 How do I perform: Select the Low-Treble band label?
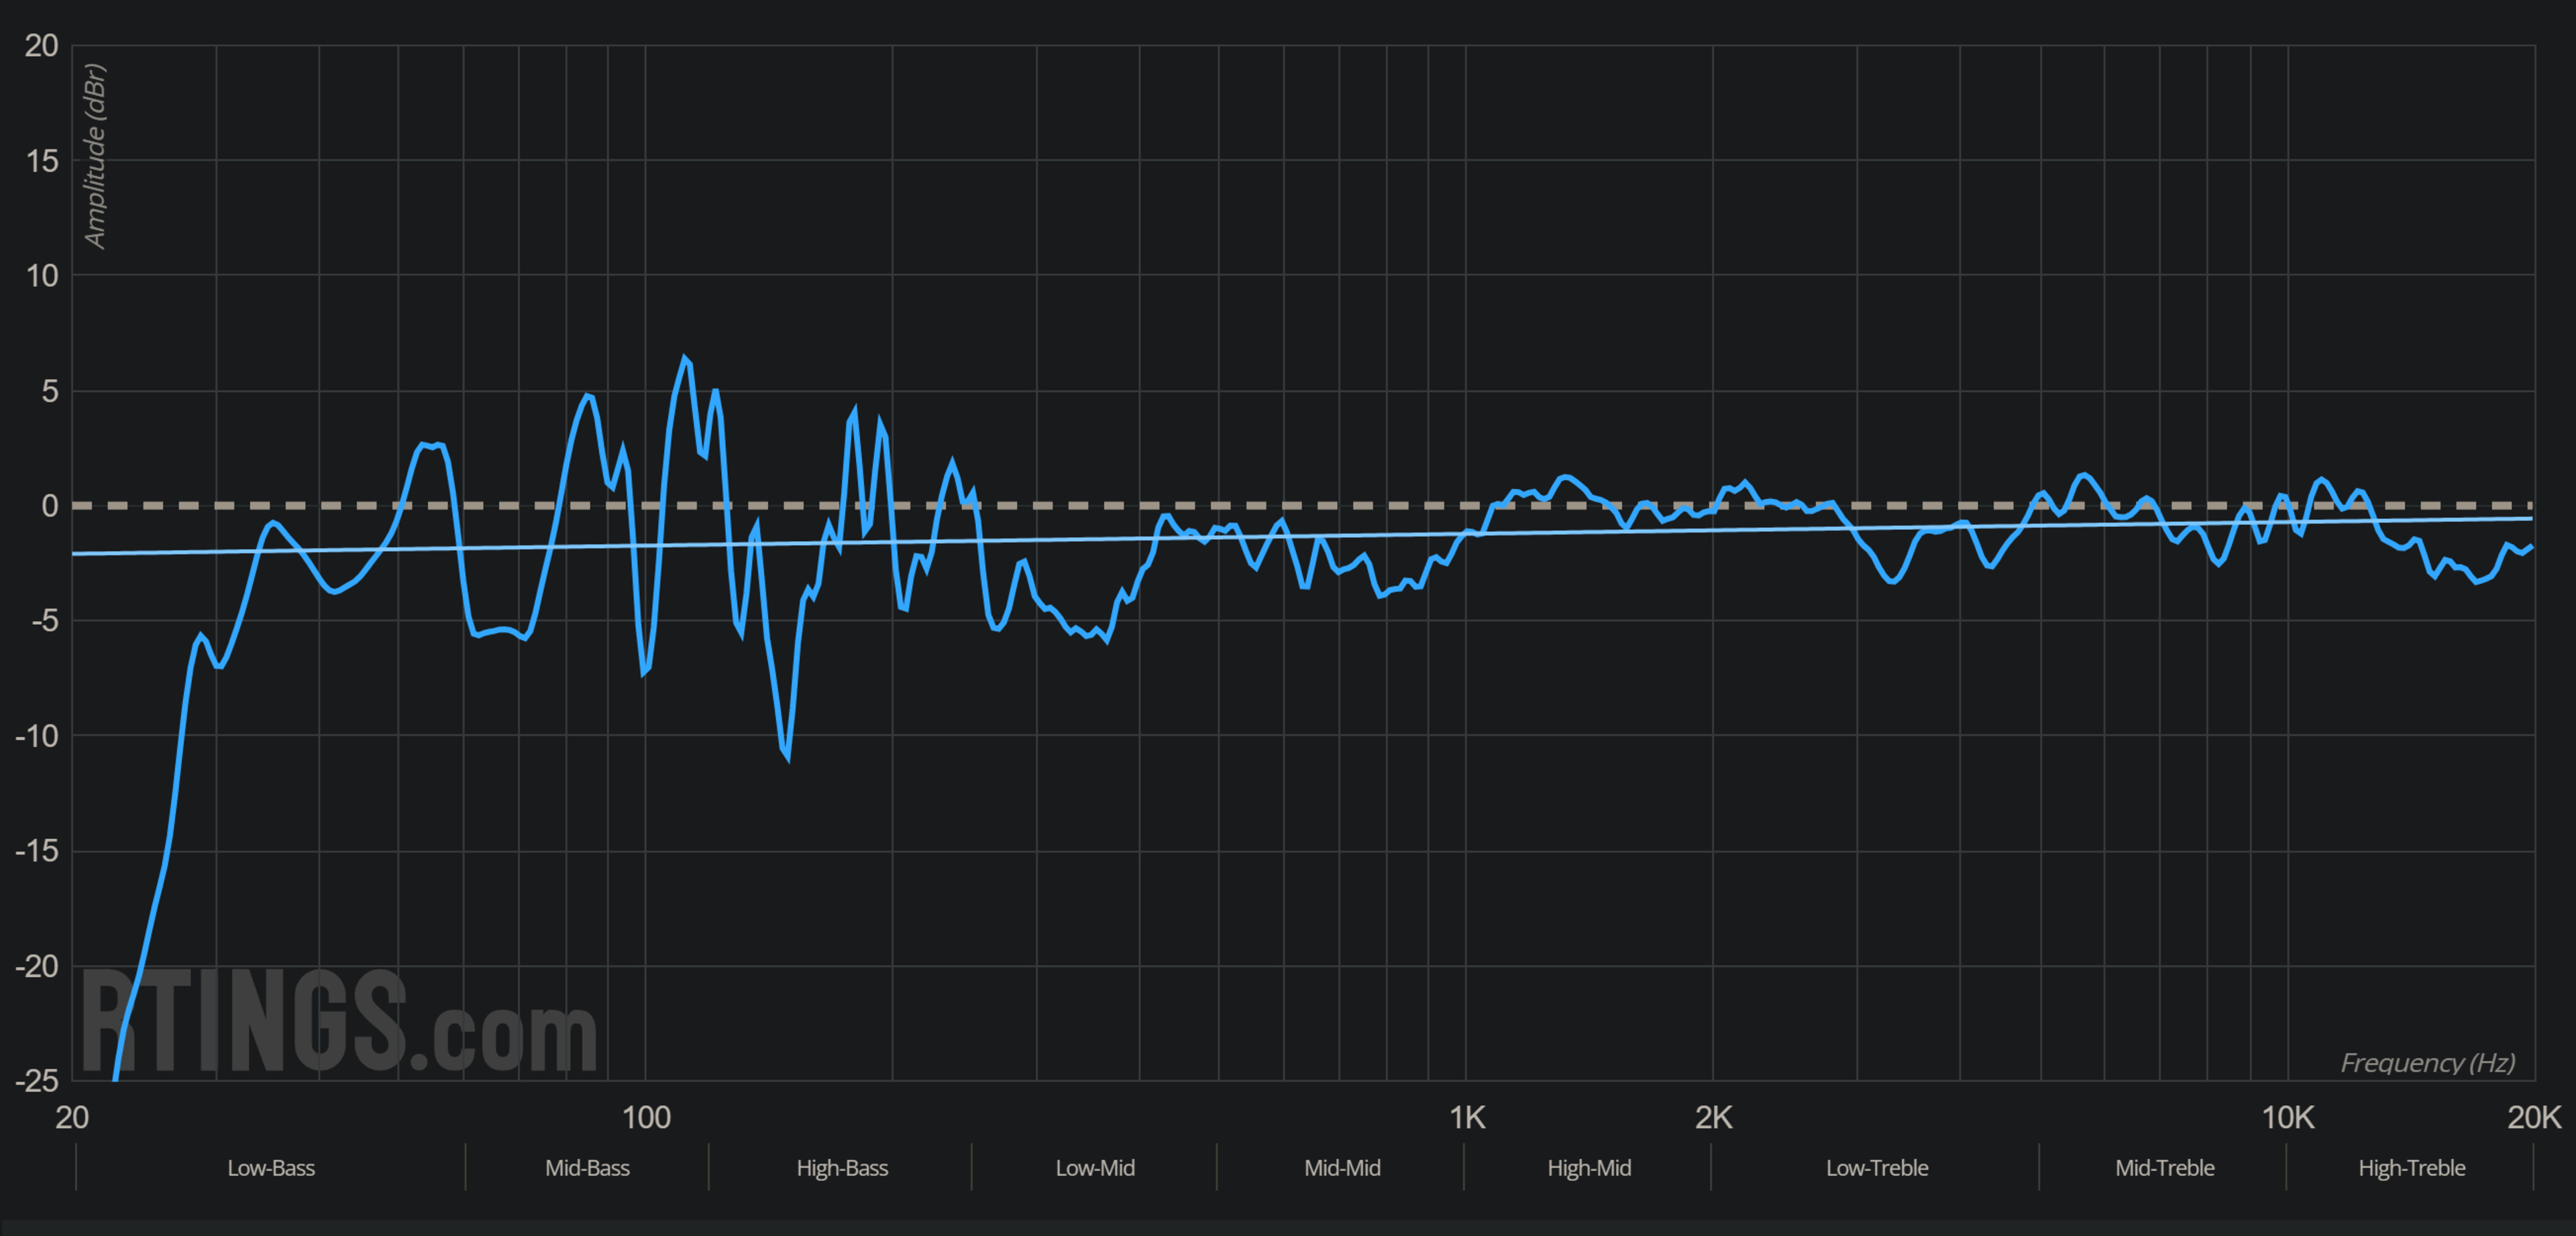tap(1877, 1167)
